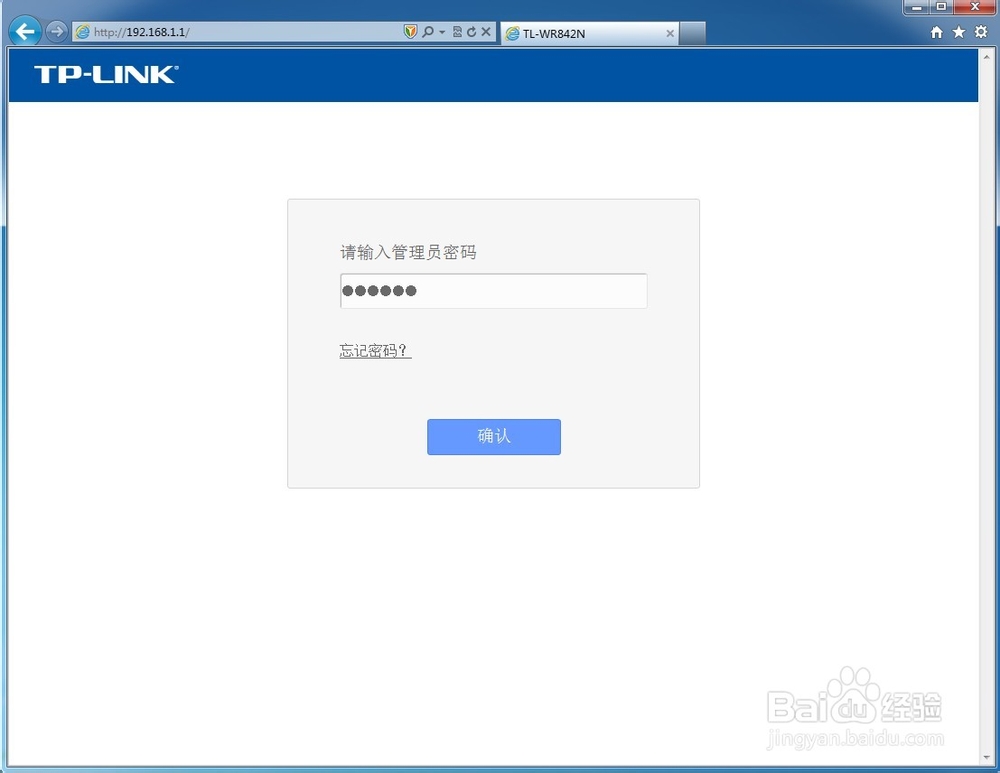1000x773 pixels.
Task: Click the scrollbar down arrow
Action: [987, 758]
